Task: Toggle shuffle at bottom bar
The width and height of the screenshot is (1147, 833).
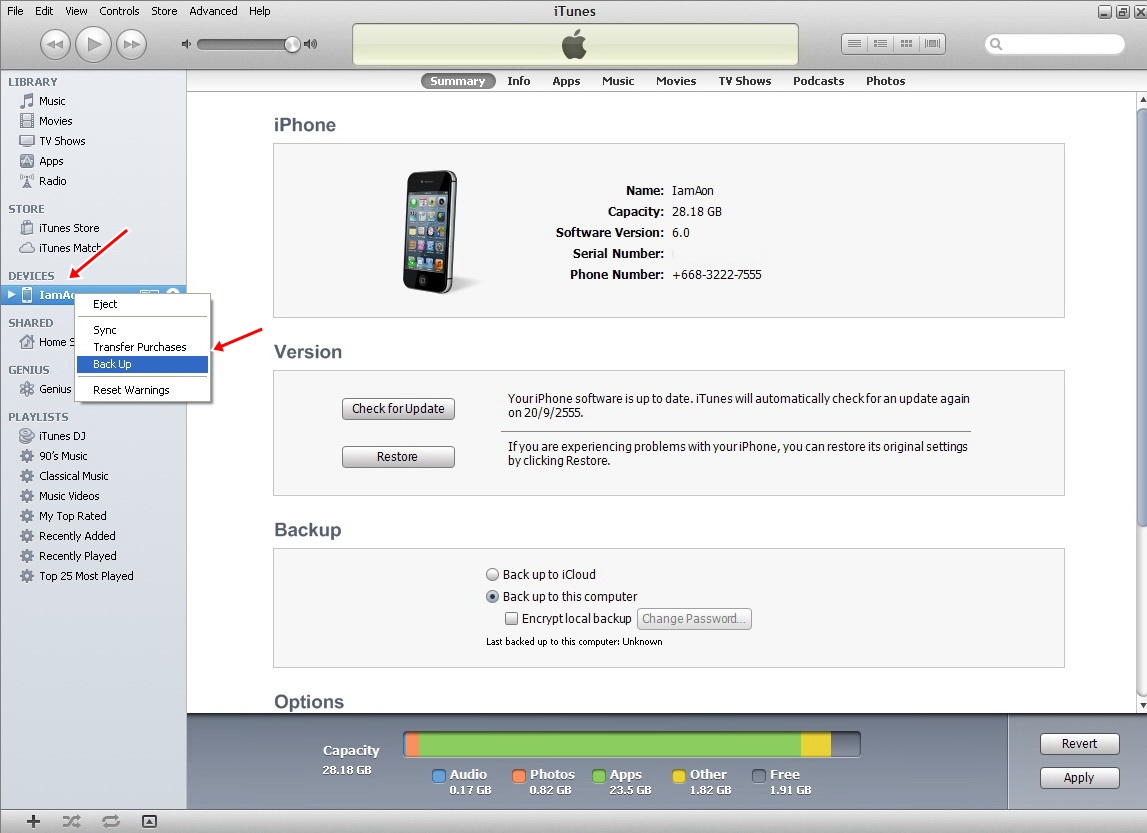Action: coord(72,821)
